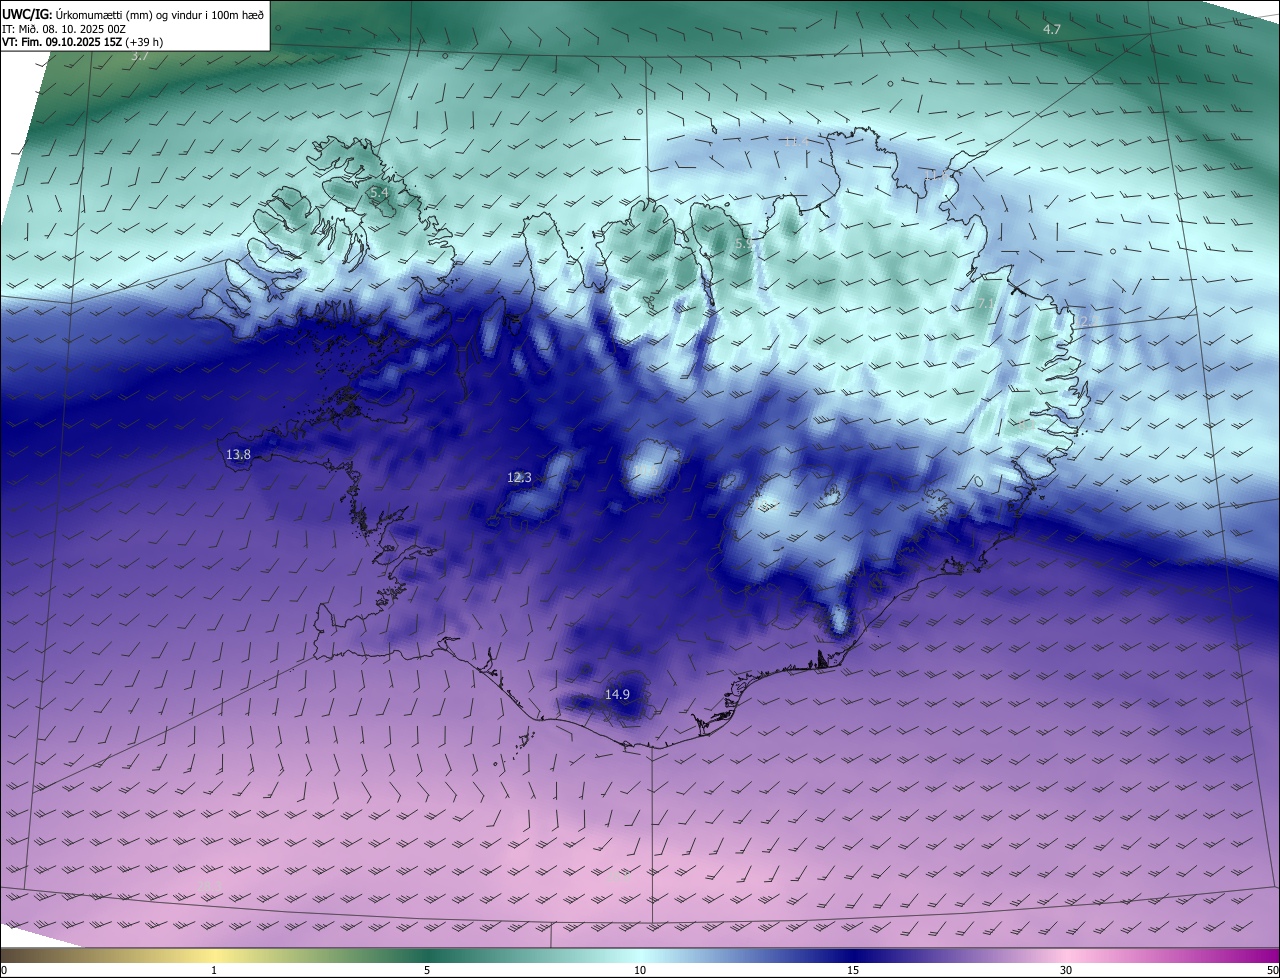1280x978 pixels.
Task: Click the 4.7 value in the top corner
Action: pos(1052,30)
